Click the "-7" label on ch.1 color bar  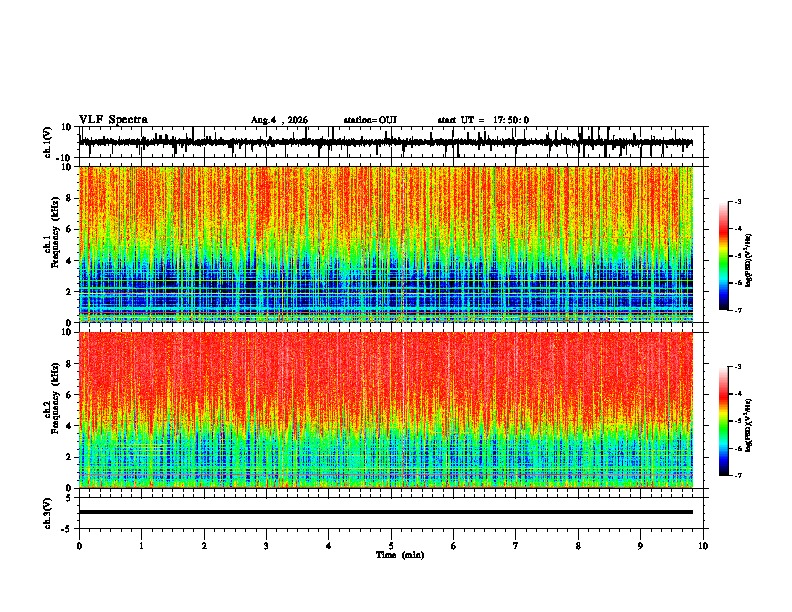point(737,310)
